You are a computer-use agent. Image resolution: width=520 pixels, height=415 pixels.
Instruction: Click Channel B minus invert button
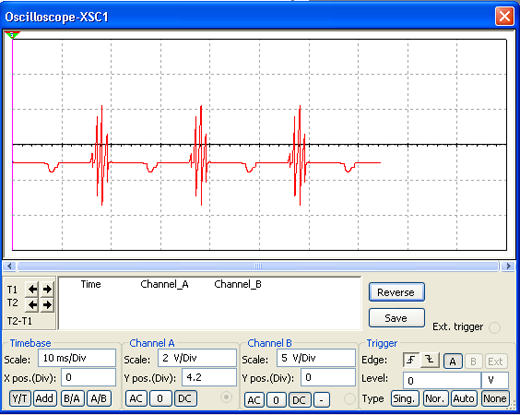(321, 400)
